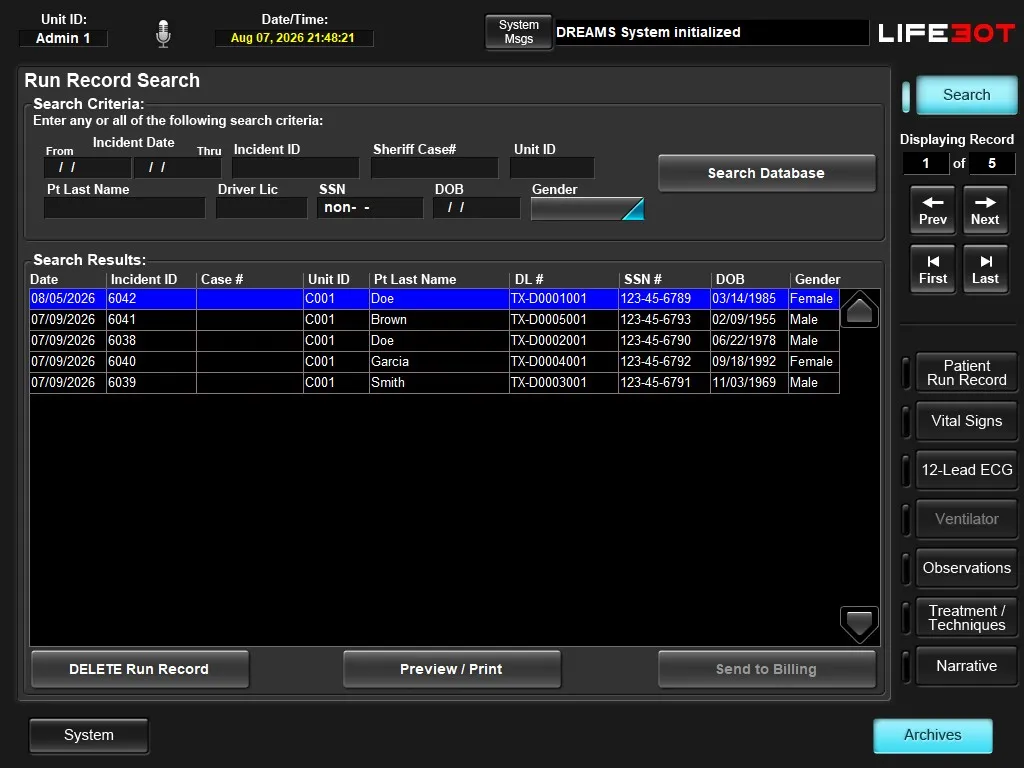Jump to the First record
Viewport: 1024px width, 768px height.
pos(933,268)
